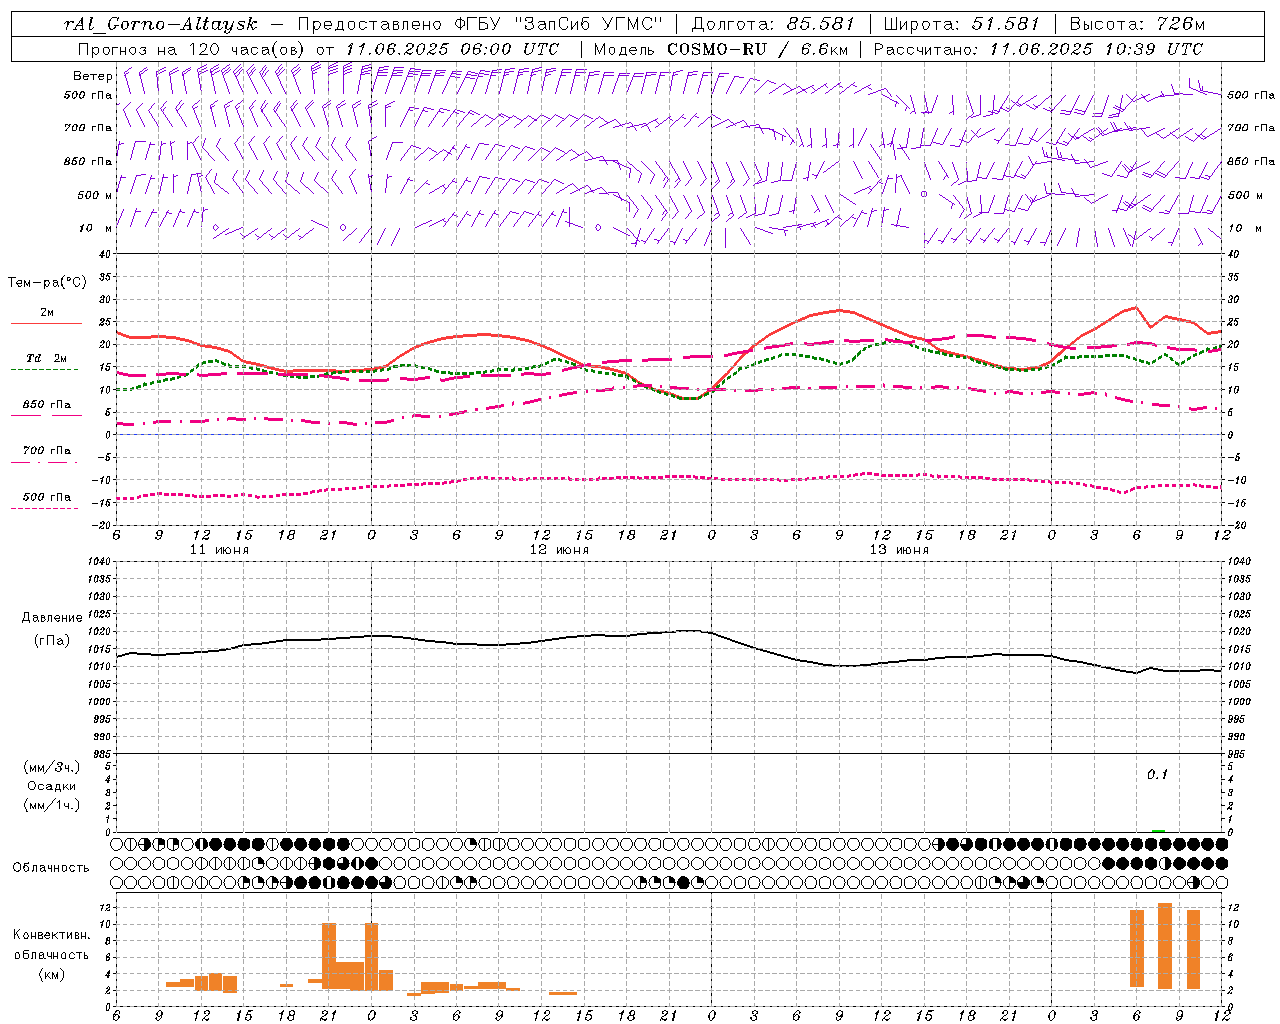Image resolution: width=1280 pixels, height=1024 pixels.
Task: Click the (мм/1ч.) precipitation unit label
Action: point(52,805)
